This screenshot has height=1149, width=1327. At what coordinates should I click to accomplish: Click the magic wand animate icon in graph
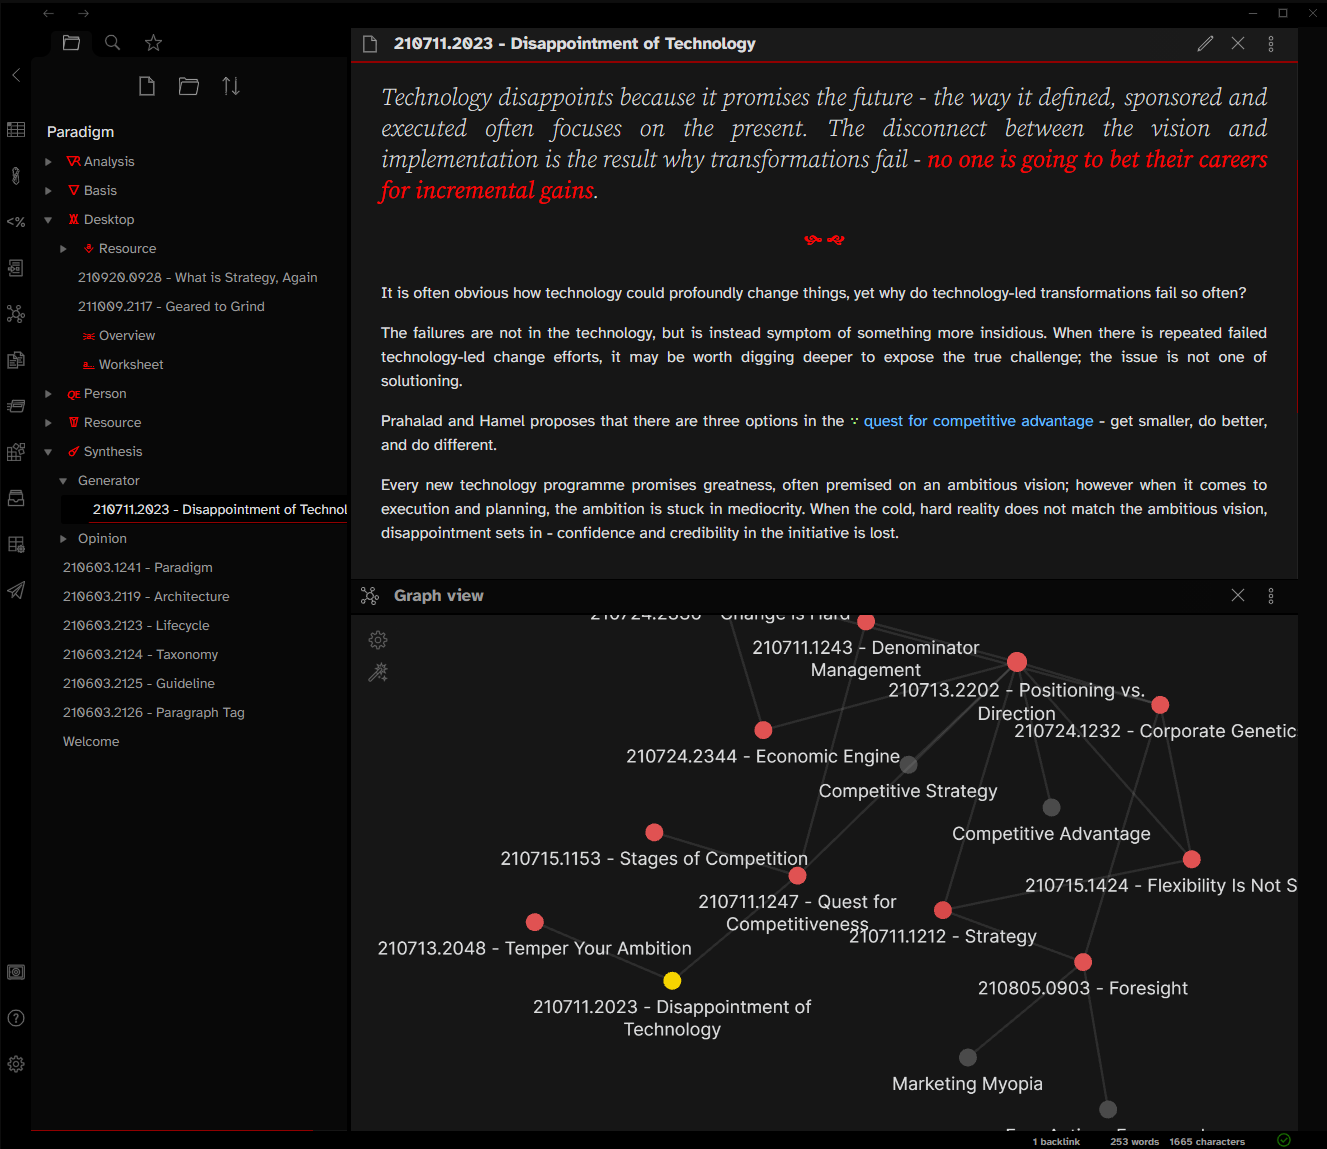tap(378, 673)
